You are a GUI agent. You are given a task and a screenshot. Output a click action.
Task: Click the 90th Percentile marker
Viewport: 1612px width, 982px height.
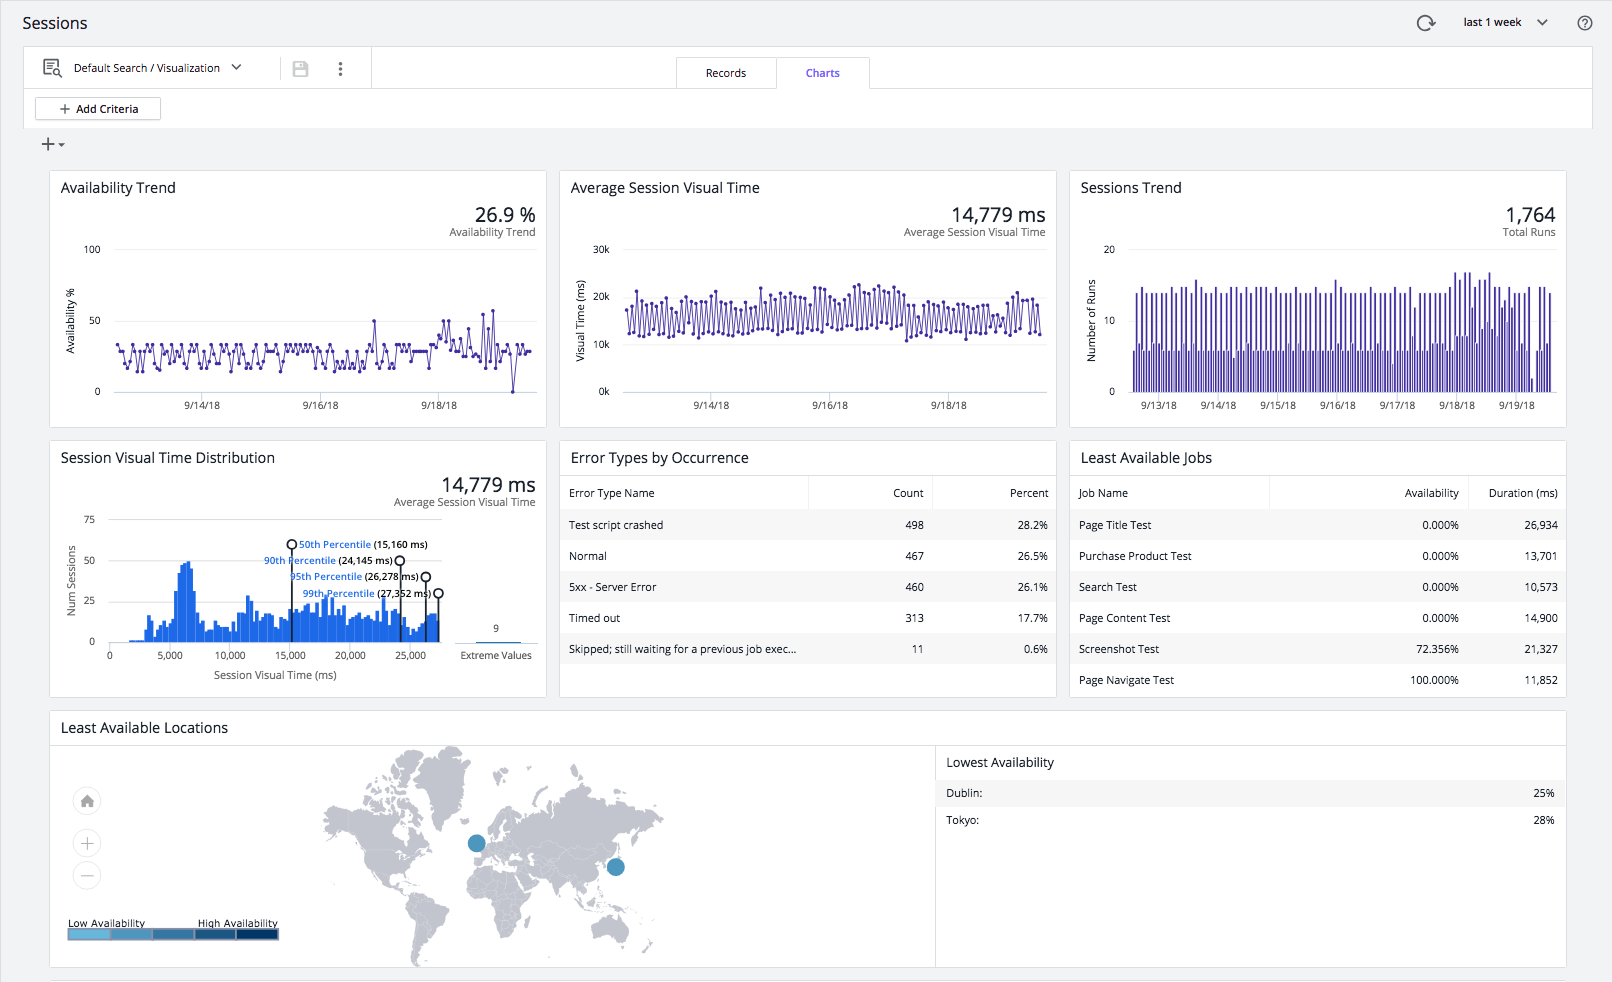400,561
